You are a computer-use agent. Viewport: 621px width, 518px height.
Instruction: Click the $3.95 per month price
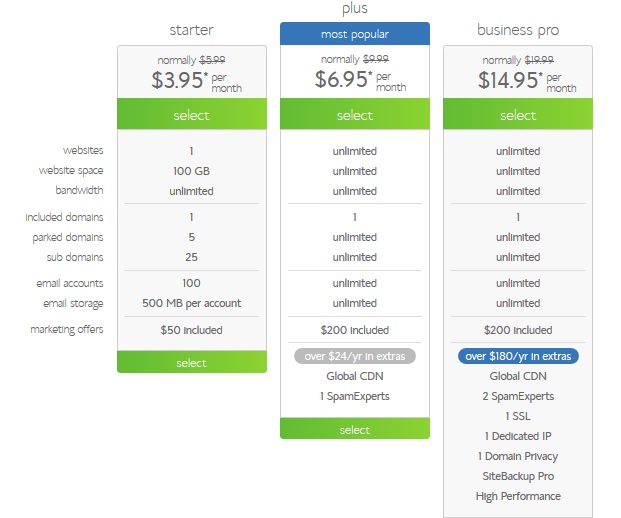click(x=191, y=81)
